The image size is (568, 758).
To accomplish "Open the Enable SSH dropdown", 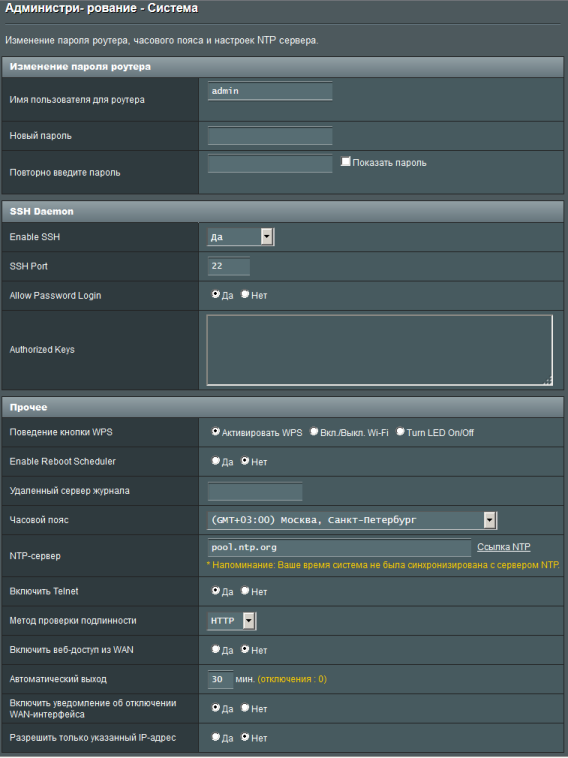I will click(241, 237).
